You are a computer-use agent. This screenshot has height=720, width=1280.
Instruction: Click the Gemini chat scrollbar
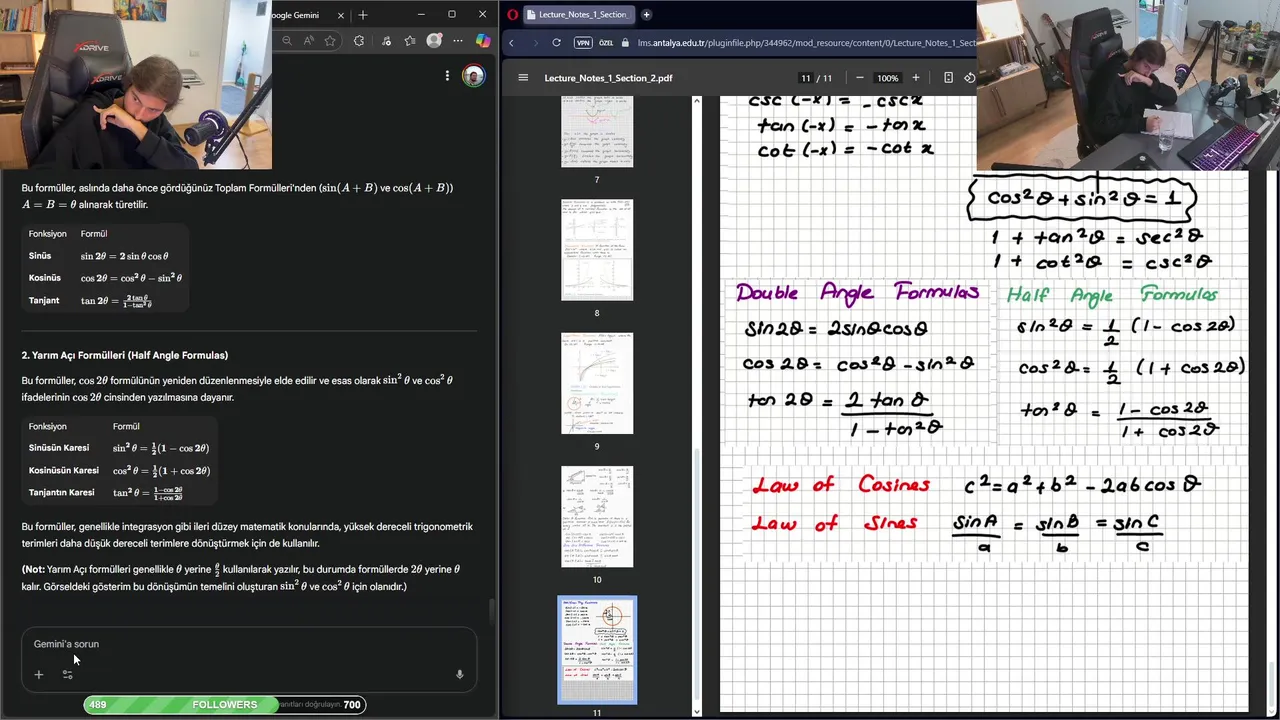click(x=491, y=612)
